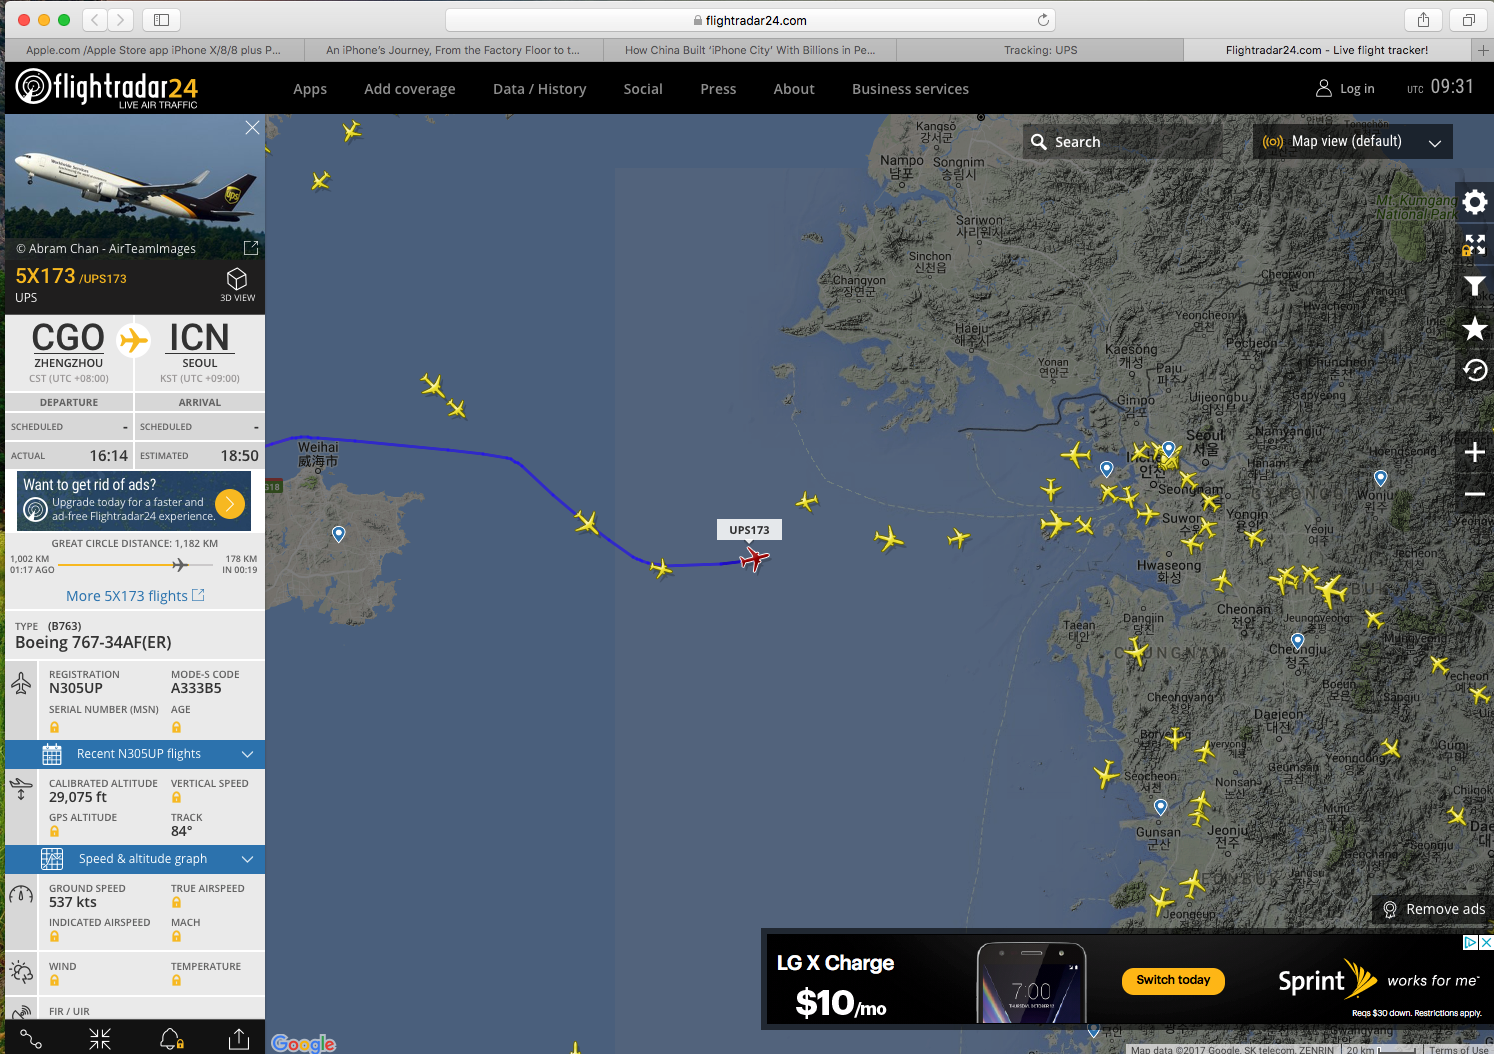Open the Social menu
Viewport: 1494px width, 1054px height.
(x=643, y=89)
